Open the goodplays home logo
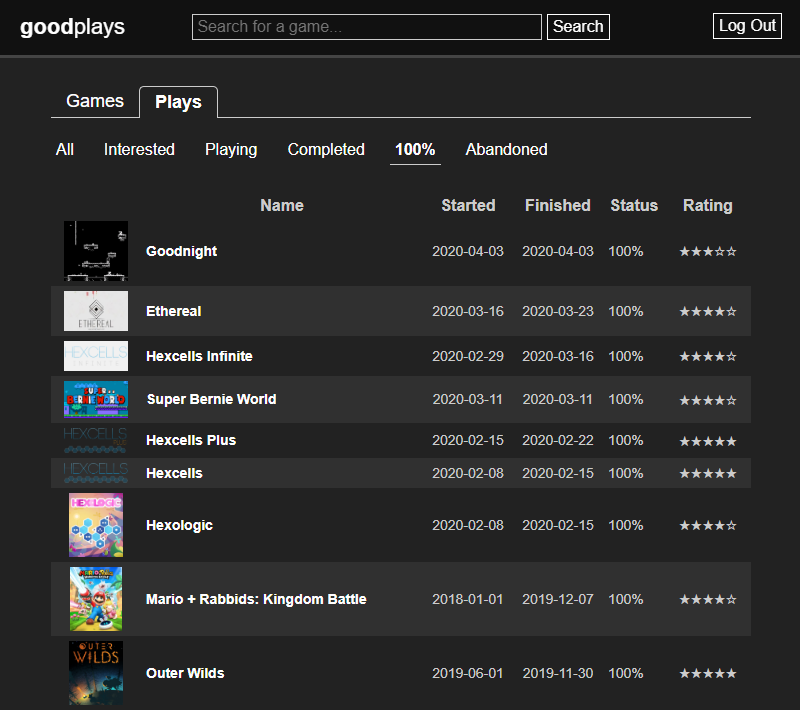800x710 pixels. tap(72, 27)
